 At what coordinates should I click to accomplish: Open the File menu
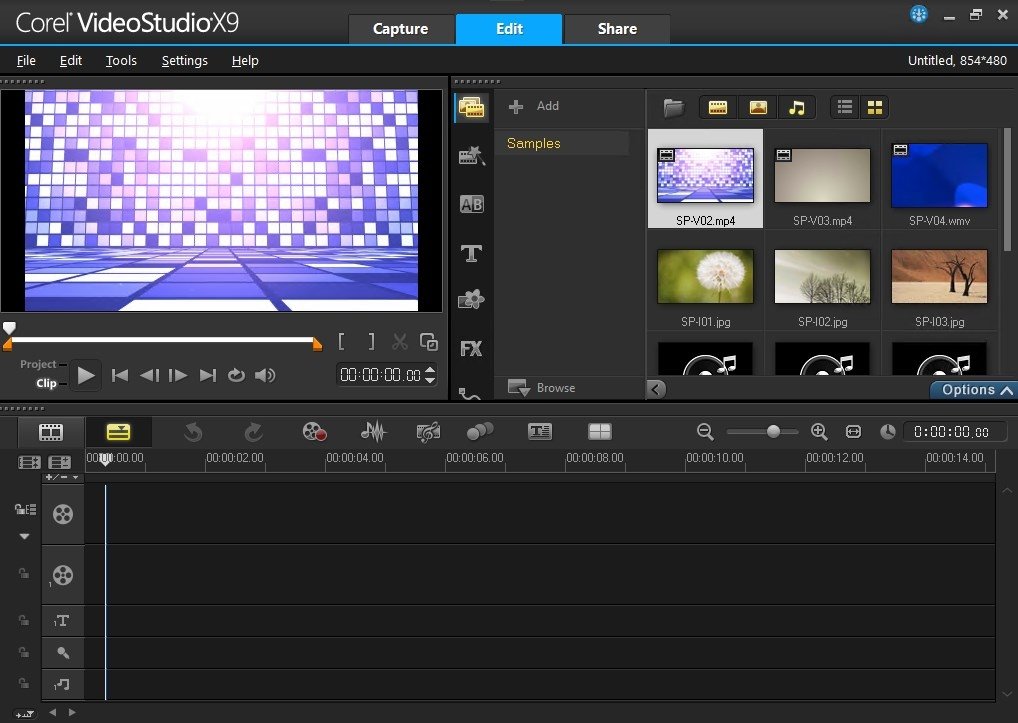coord(26,60)
